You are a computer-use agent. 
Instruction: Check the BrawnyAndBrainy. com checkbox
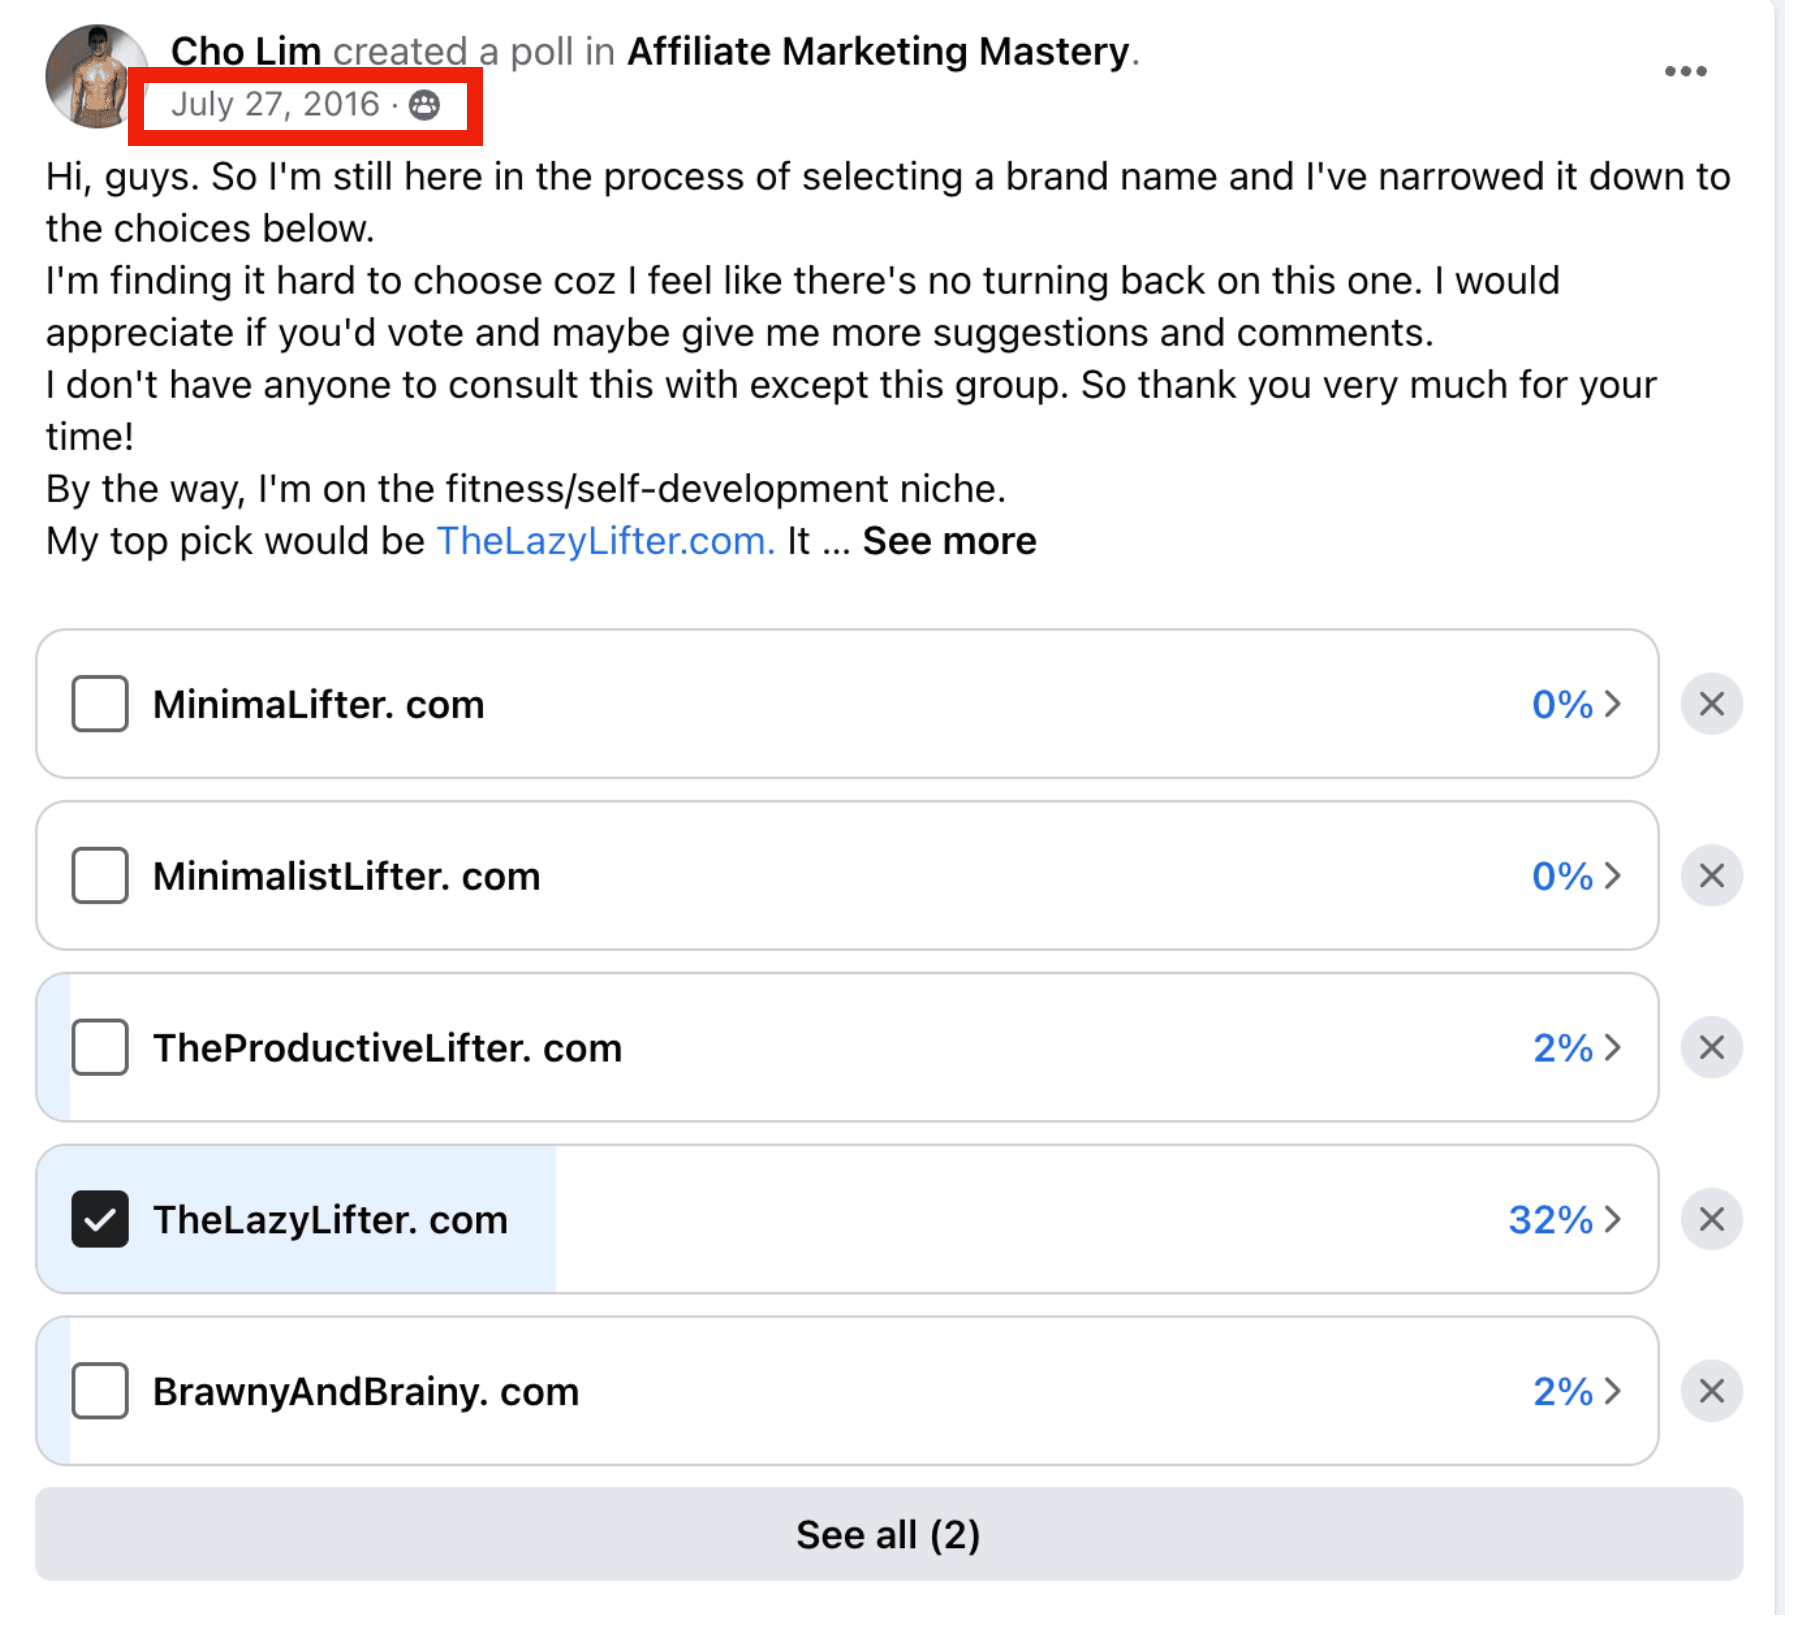pyautogui.click(x=100, y=1391)
